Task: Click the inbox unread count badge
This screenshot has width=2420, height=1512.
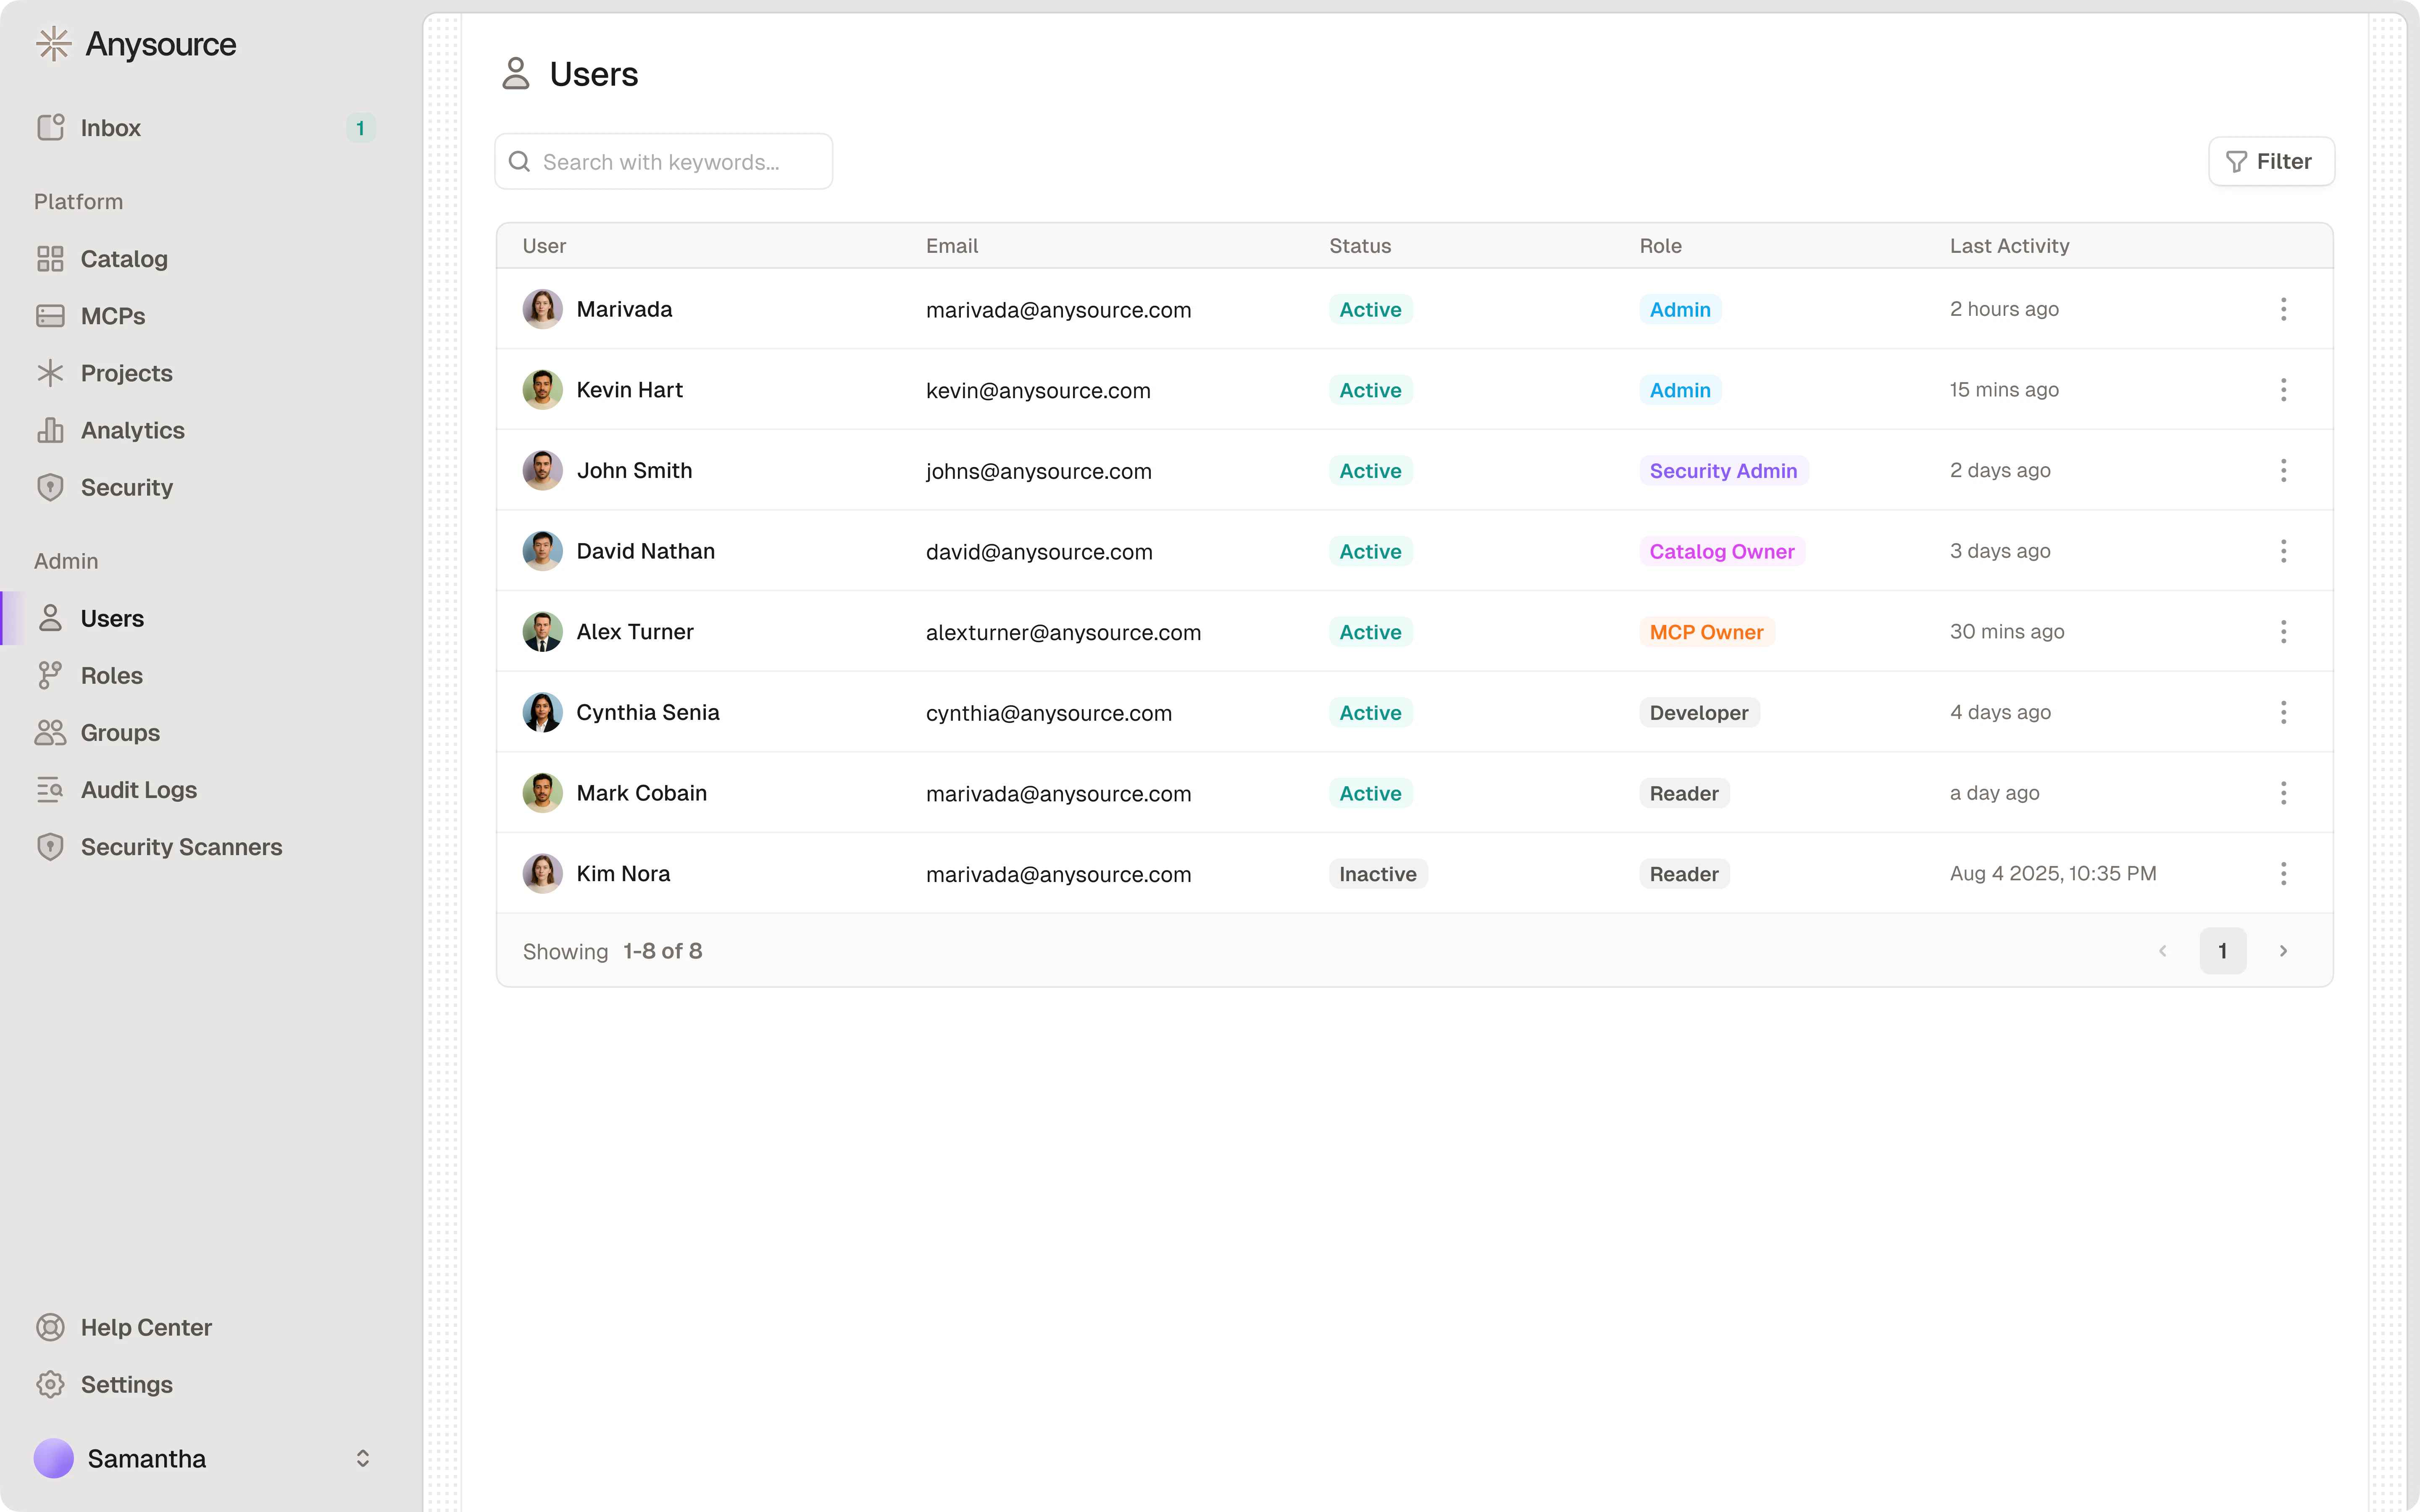Action: click(x=360, y=128)
